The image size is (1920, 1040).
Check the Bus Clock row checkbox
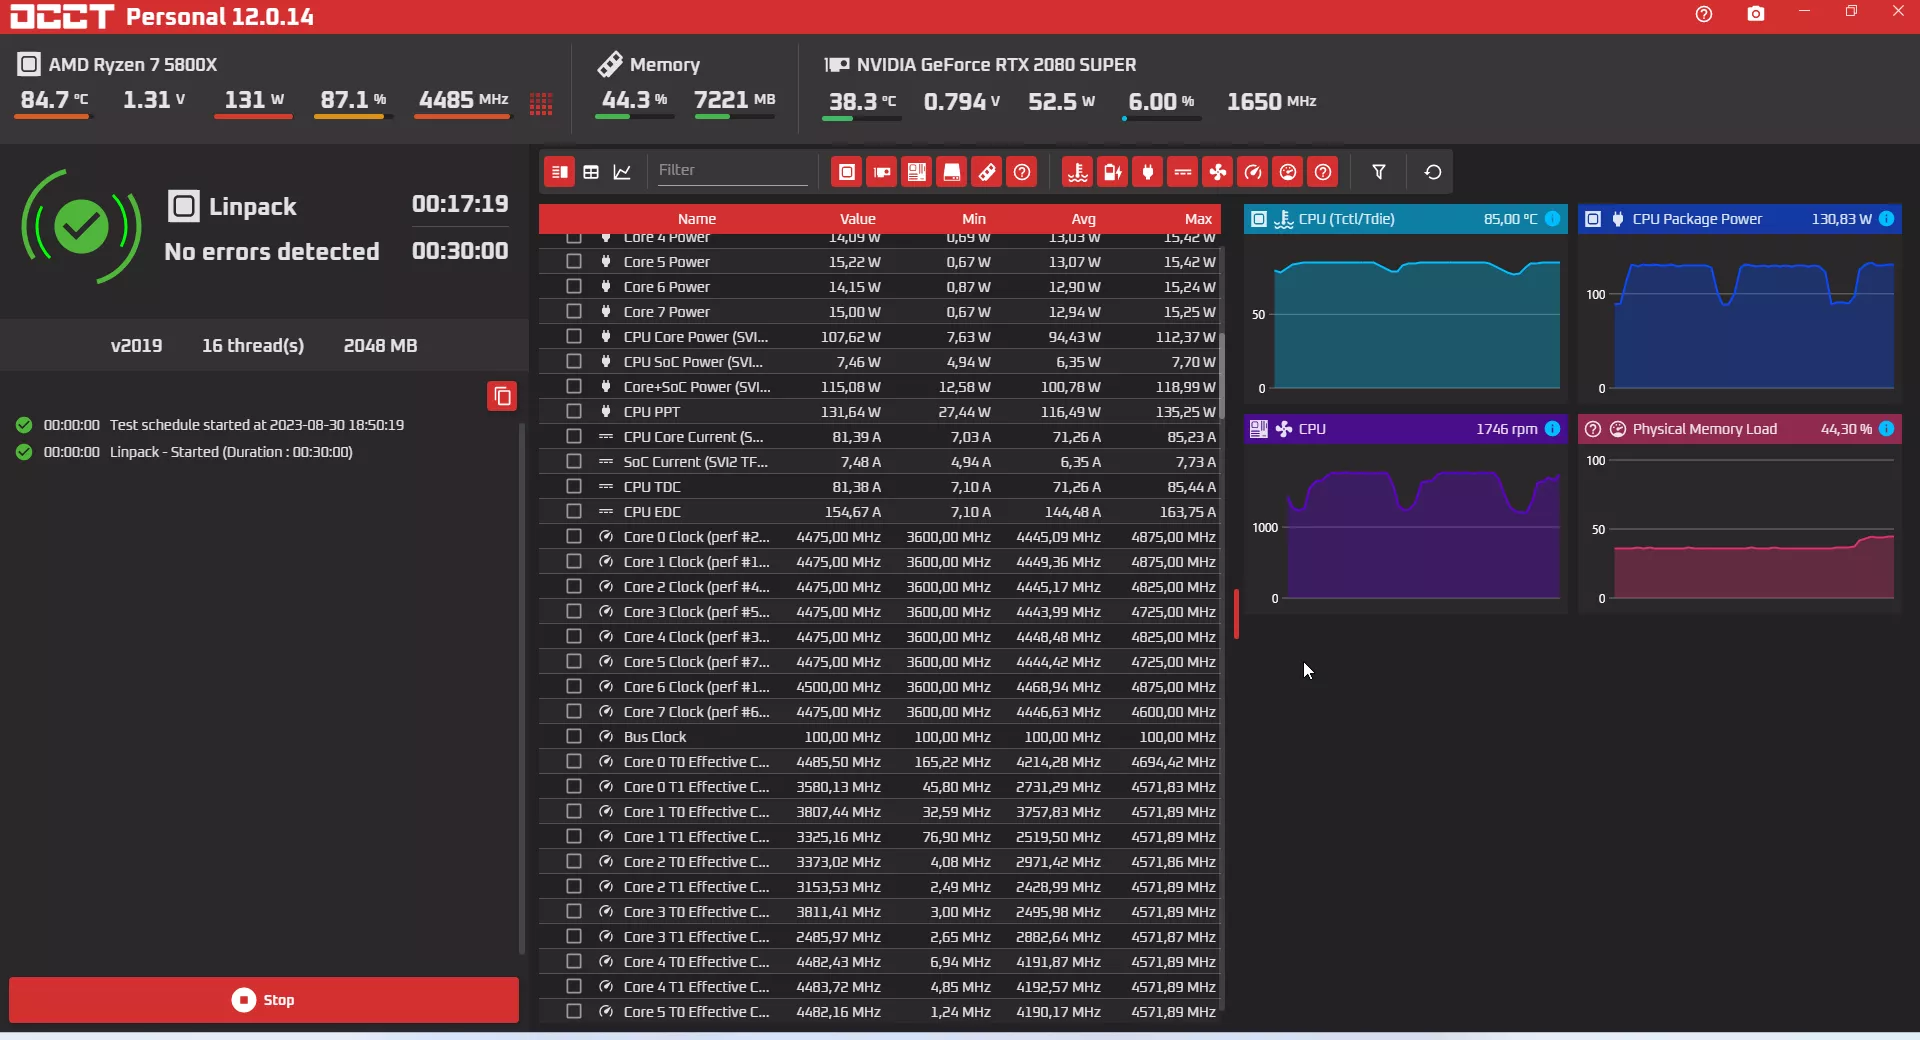pos(574,736)
